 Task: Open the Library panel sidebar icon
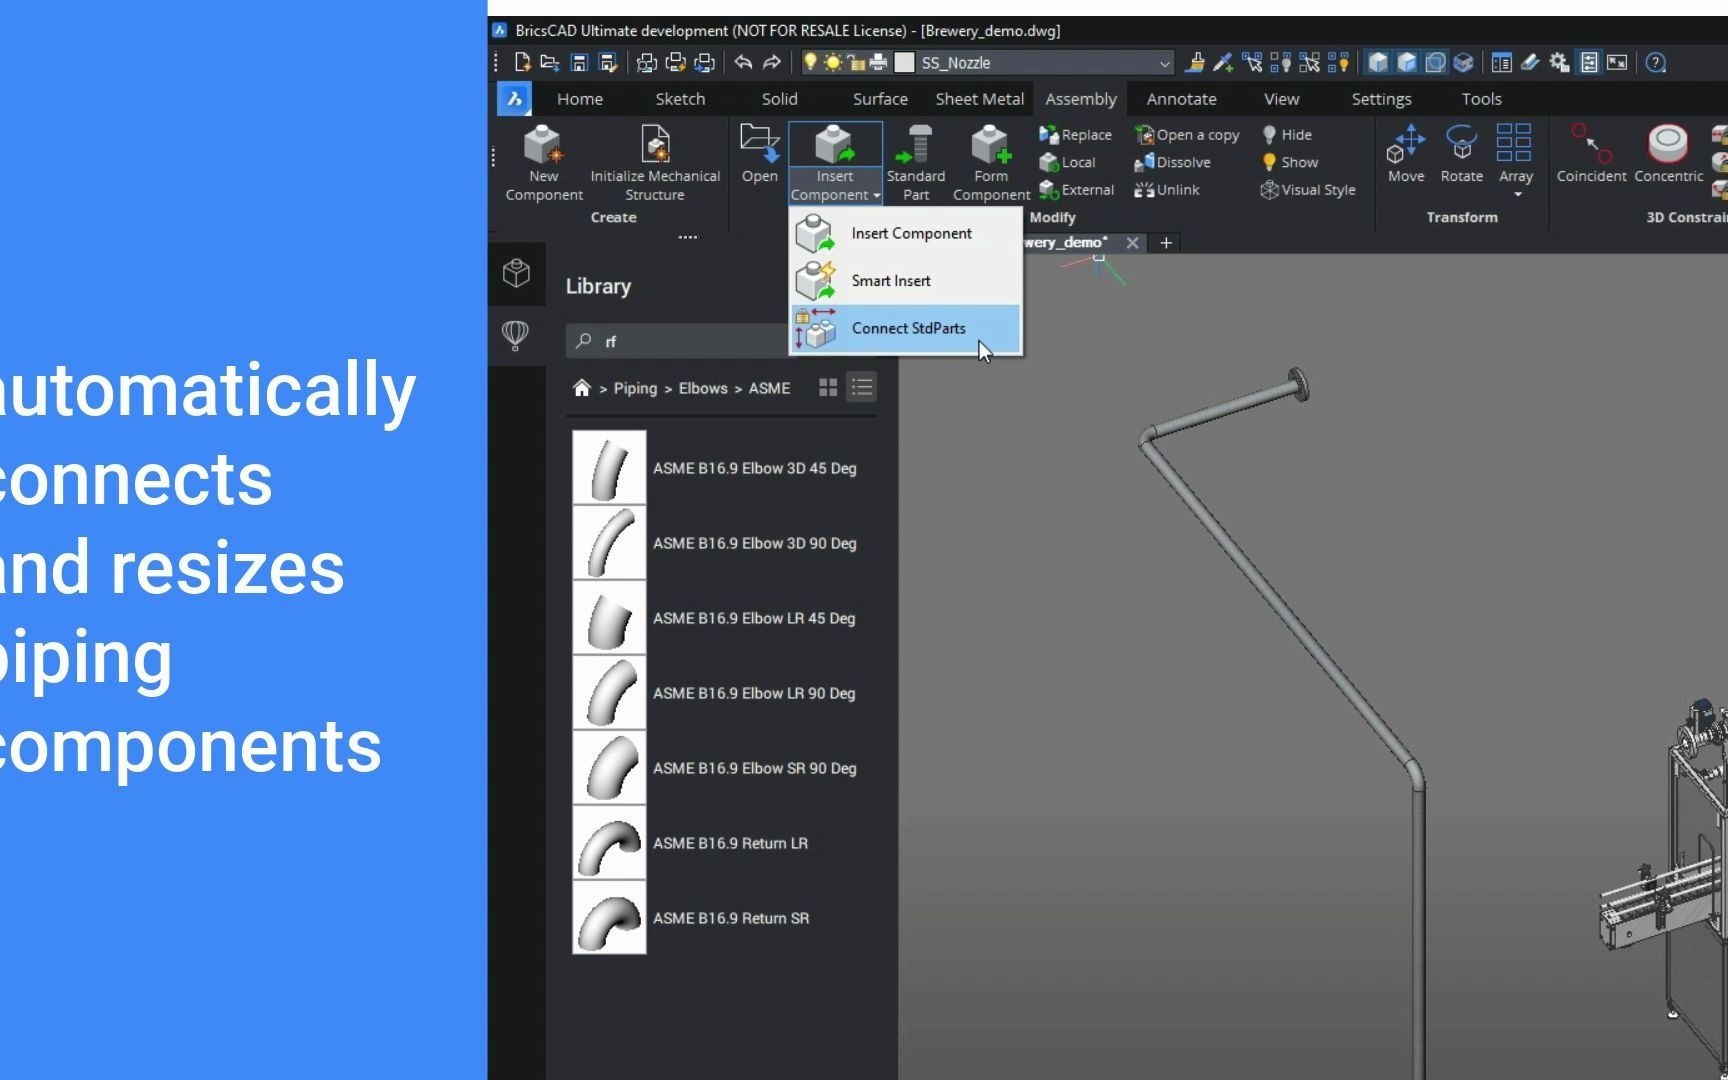[516, 272]
